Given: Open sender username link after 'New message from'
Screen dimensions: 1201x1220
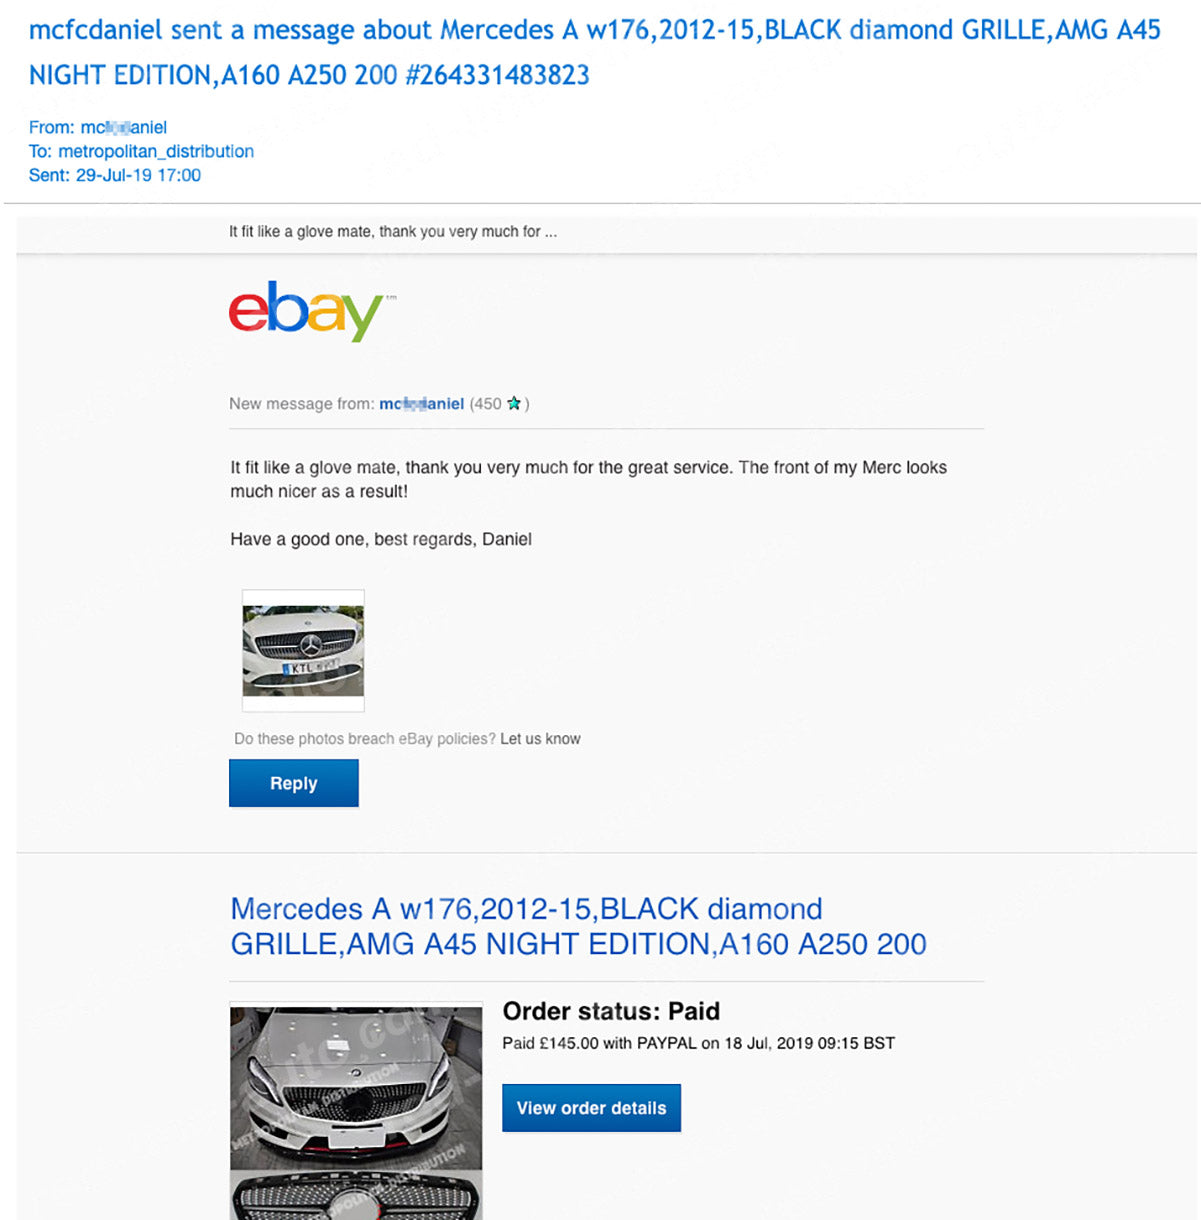Looking at the screenshot, I should click(x=421, y=404).
